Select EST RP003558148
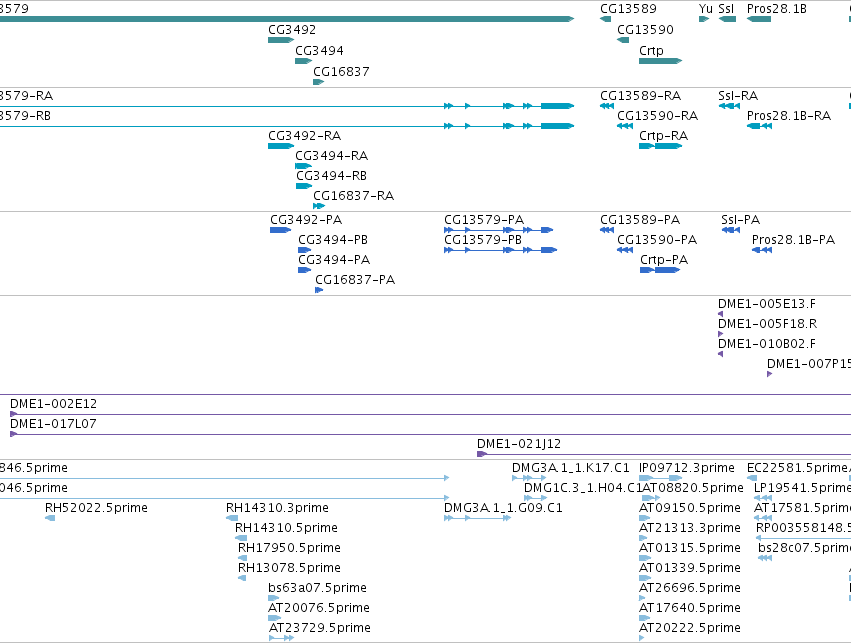 click(x=803, y=538)
